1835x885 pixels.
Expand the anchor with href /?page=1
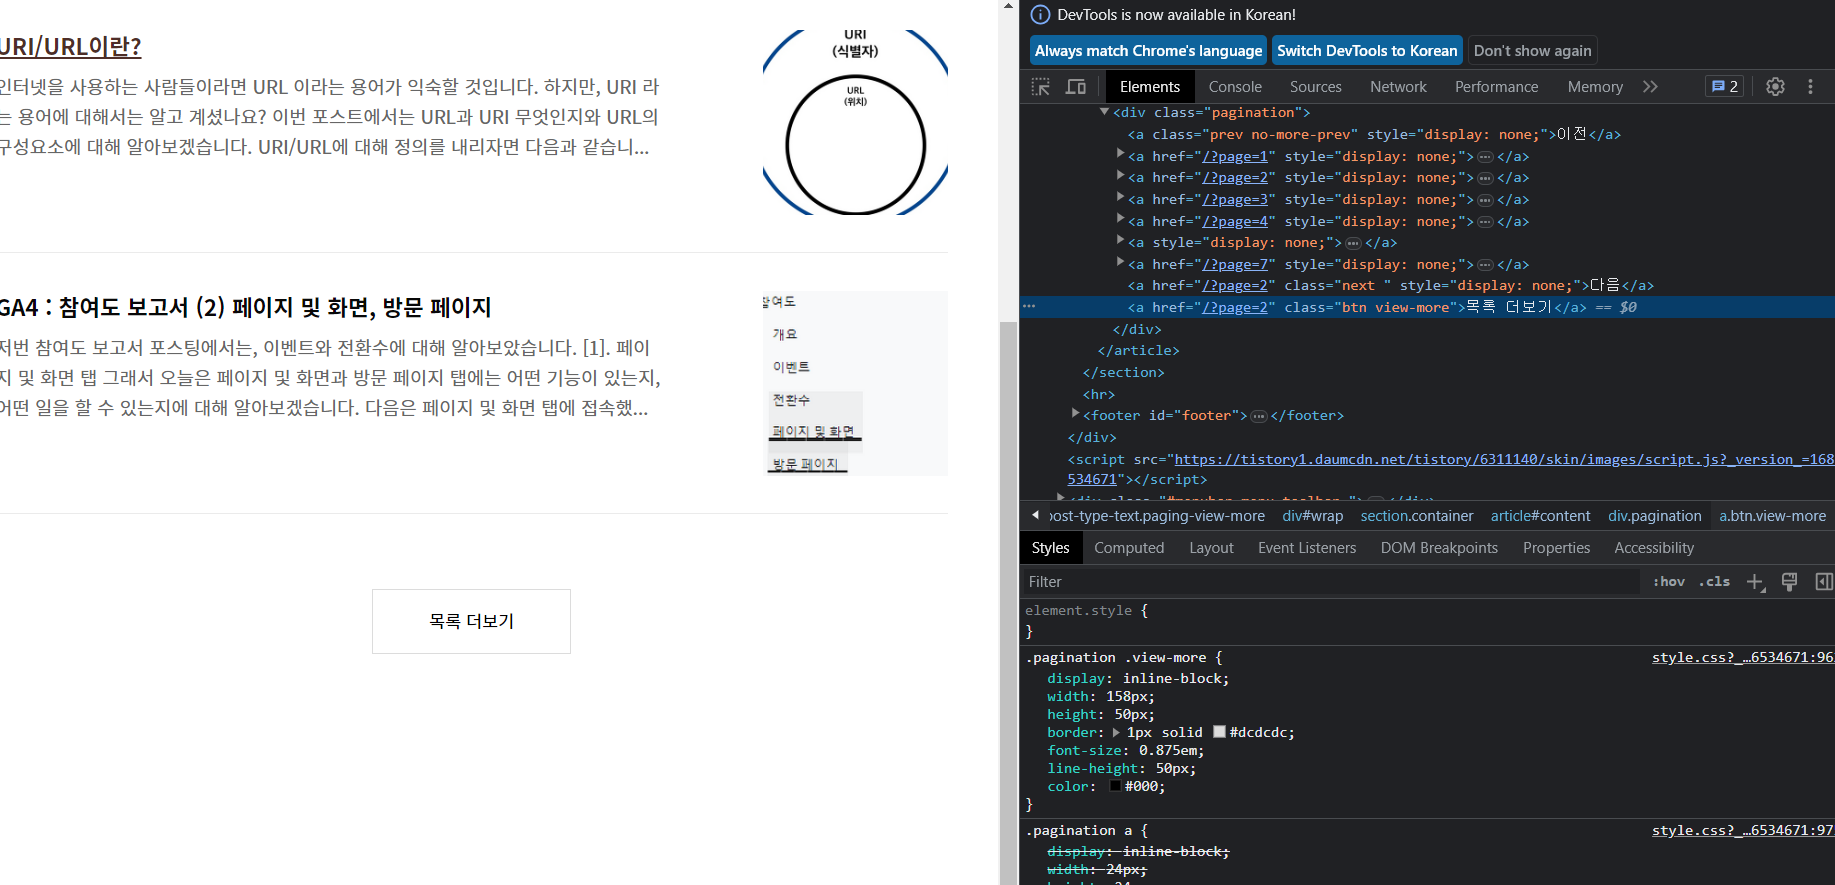pos(1121,154)
